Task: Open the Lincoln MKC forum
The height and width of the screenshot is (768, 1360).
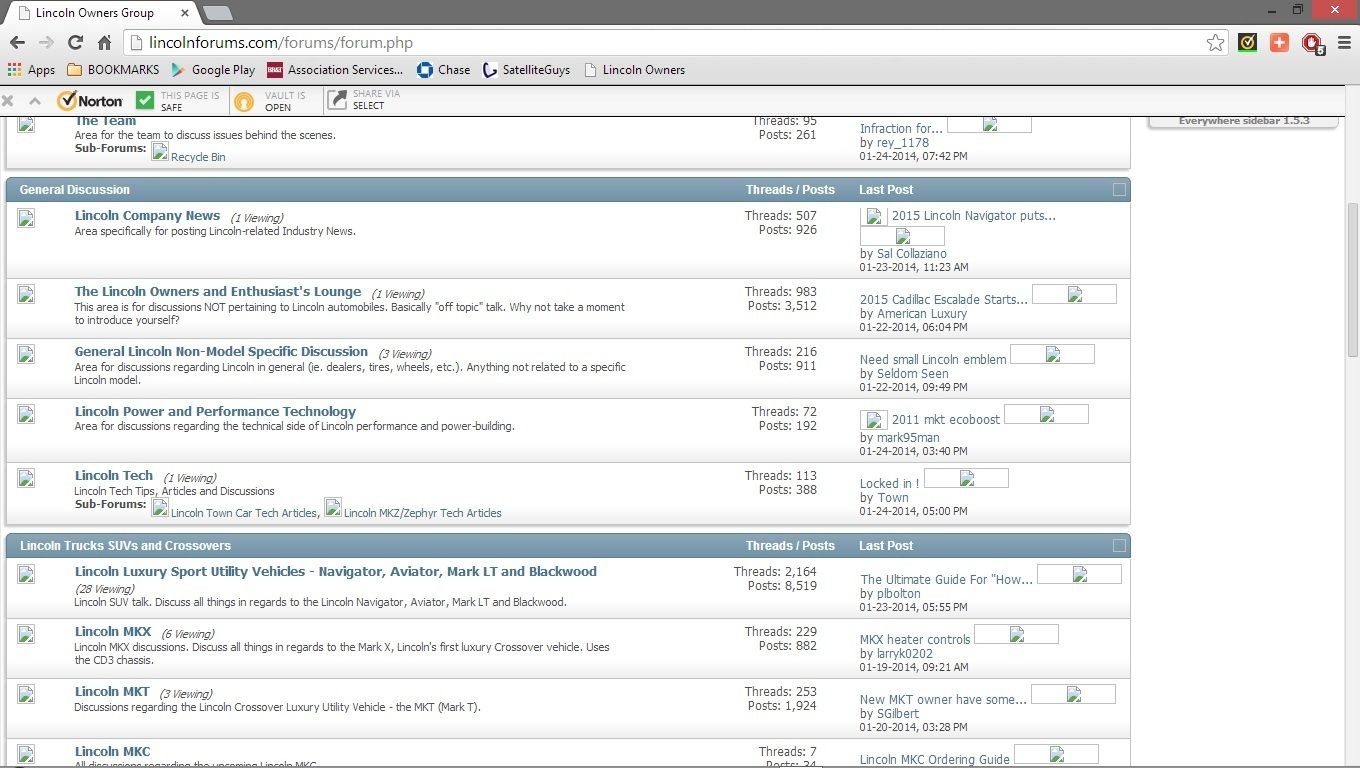Action: click(x=113, y=751)
